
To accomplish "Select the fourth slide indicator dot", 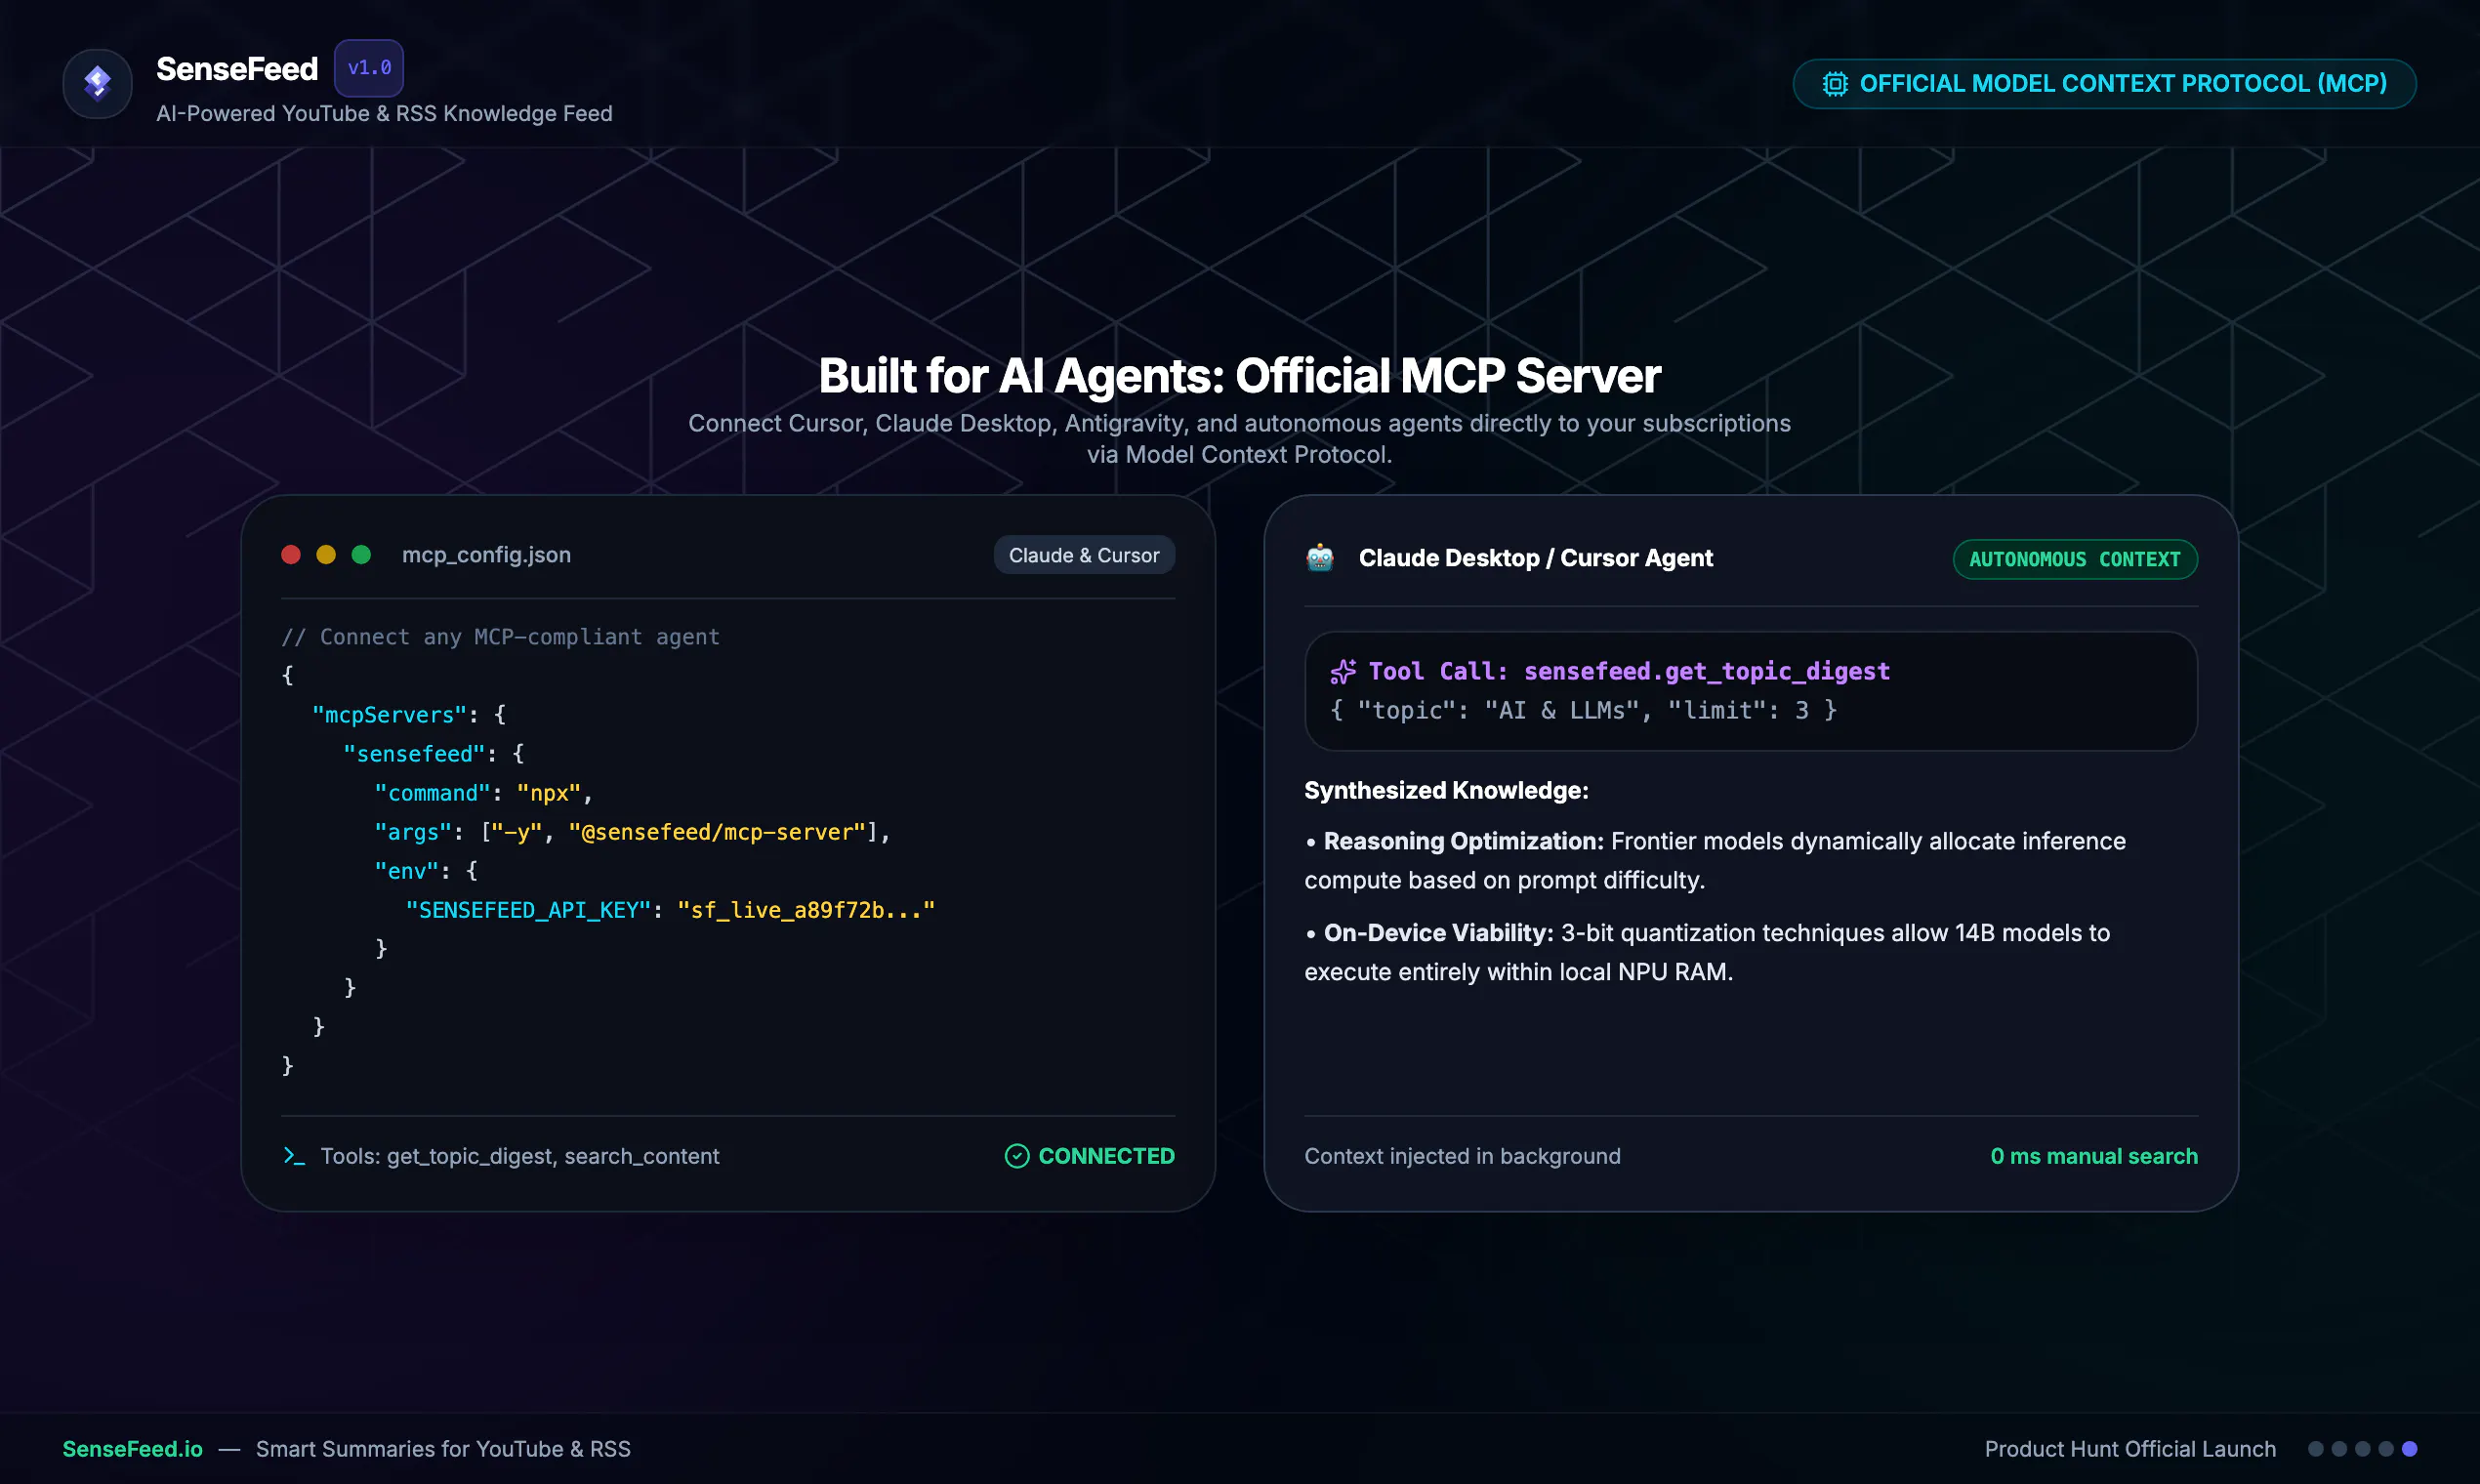I will click(2386, 1449).
